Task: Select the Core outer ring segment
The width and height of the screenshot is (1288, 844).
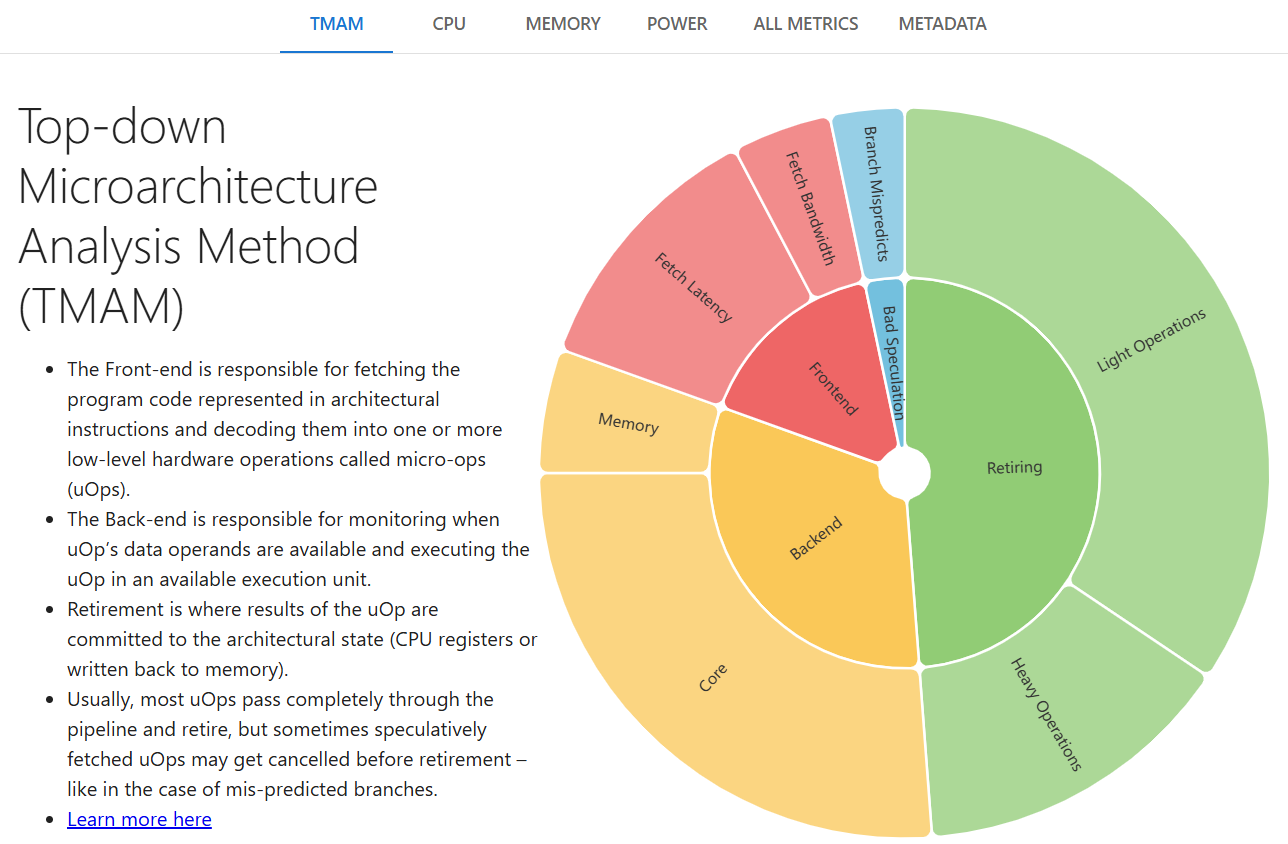Action: (x=713, y=678)
